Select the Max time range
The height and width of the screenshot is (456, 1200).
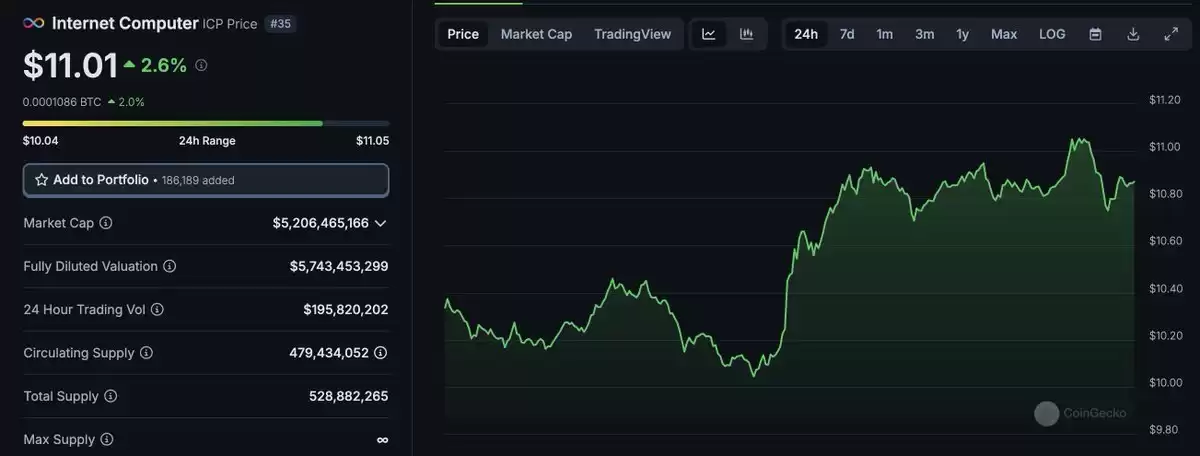1004,34
